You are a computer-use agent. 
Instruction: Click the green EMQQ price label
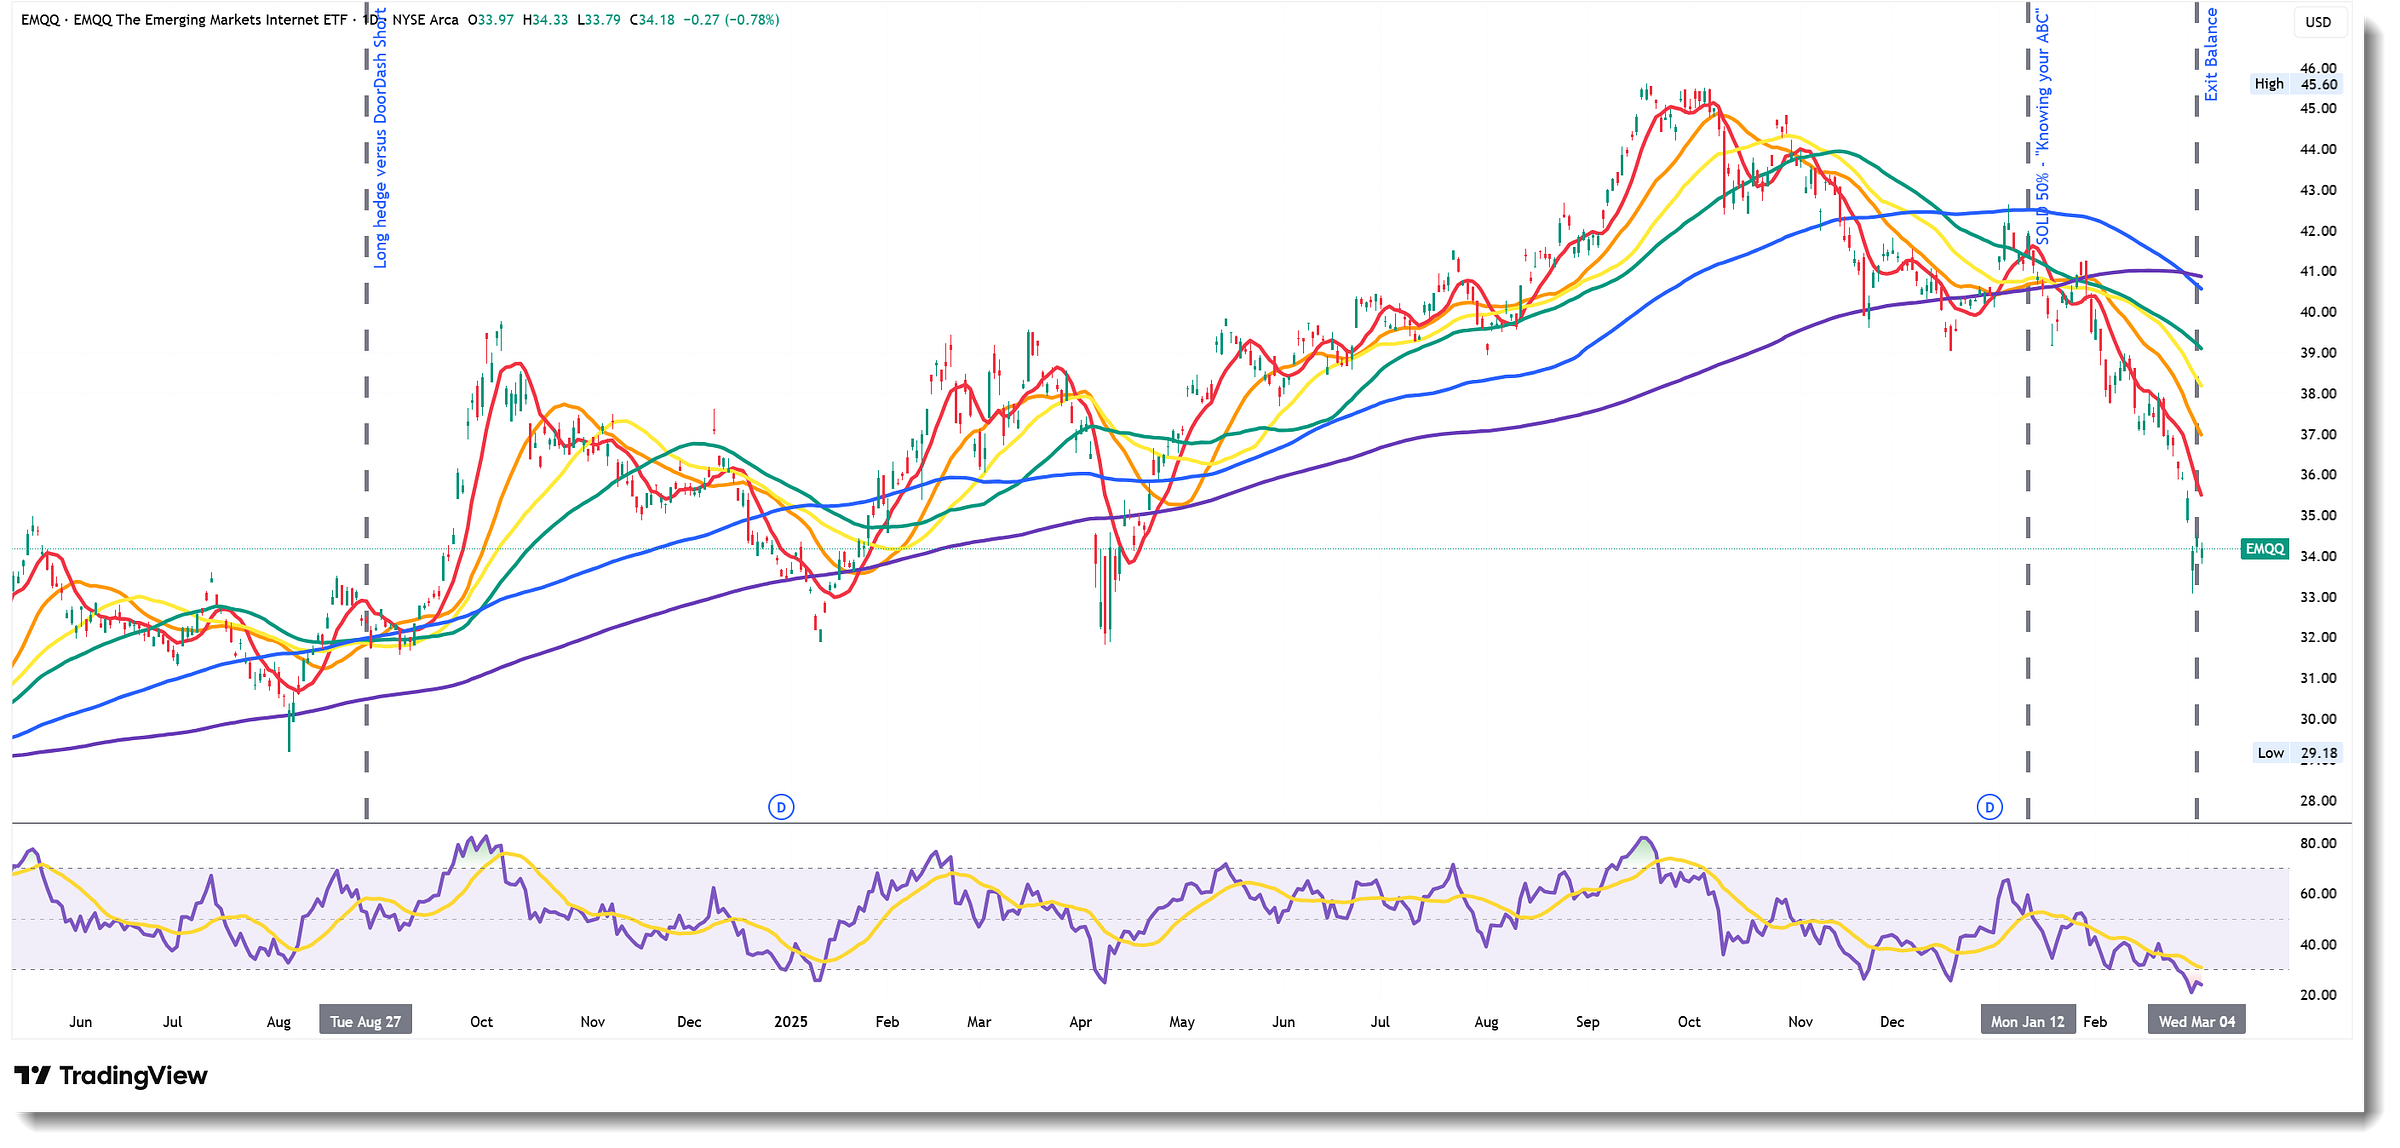pyautogui.click(x=2264, y=549)
